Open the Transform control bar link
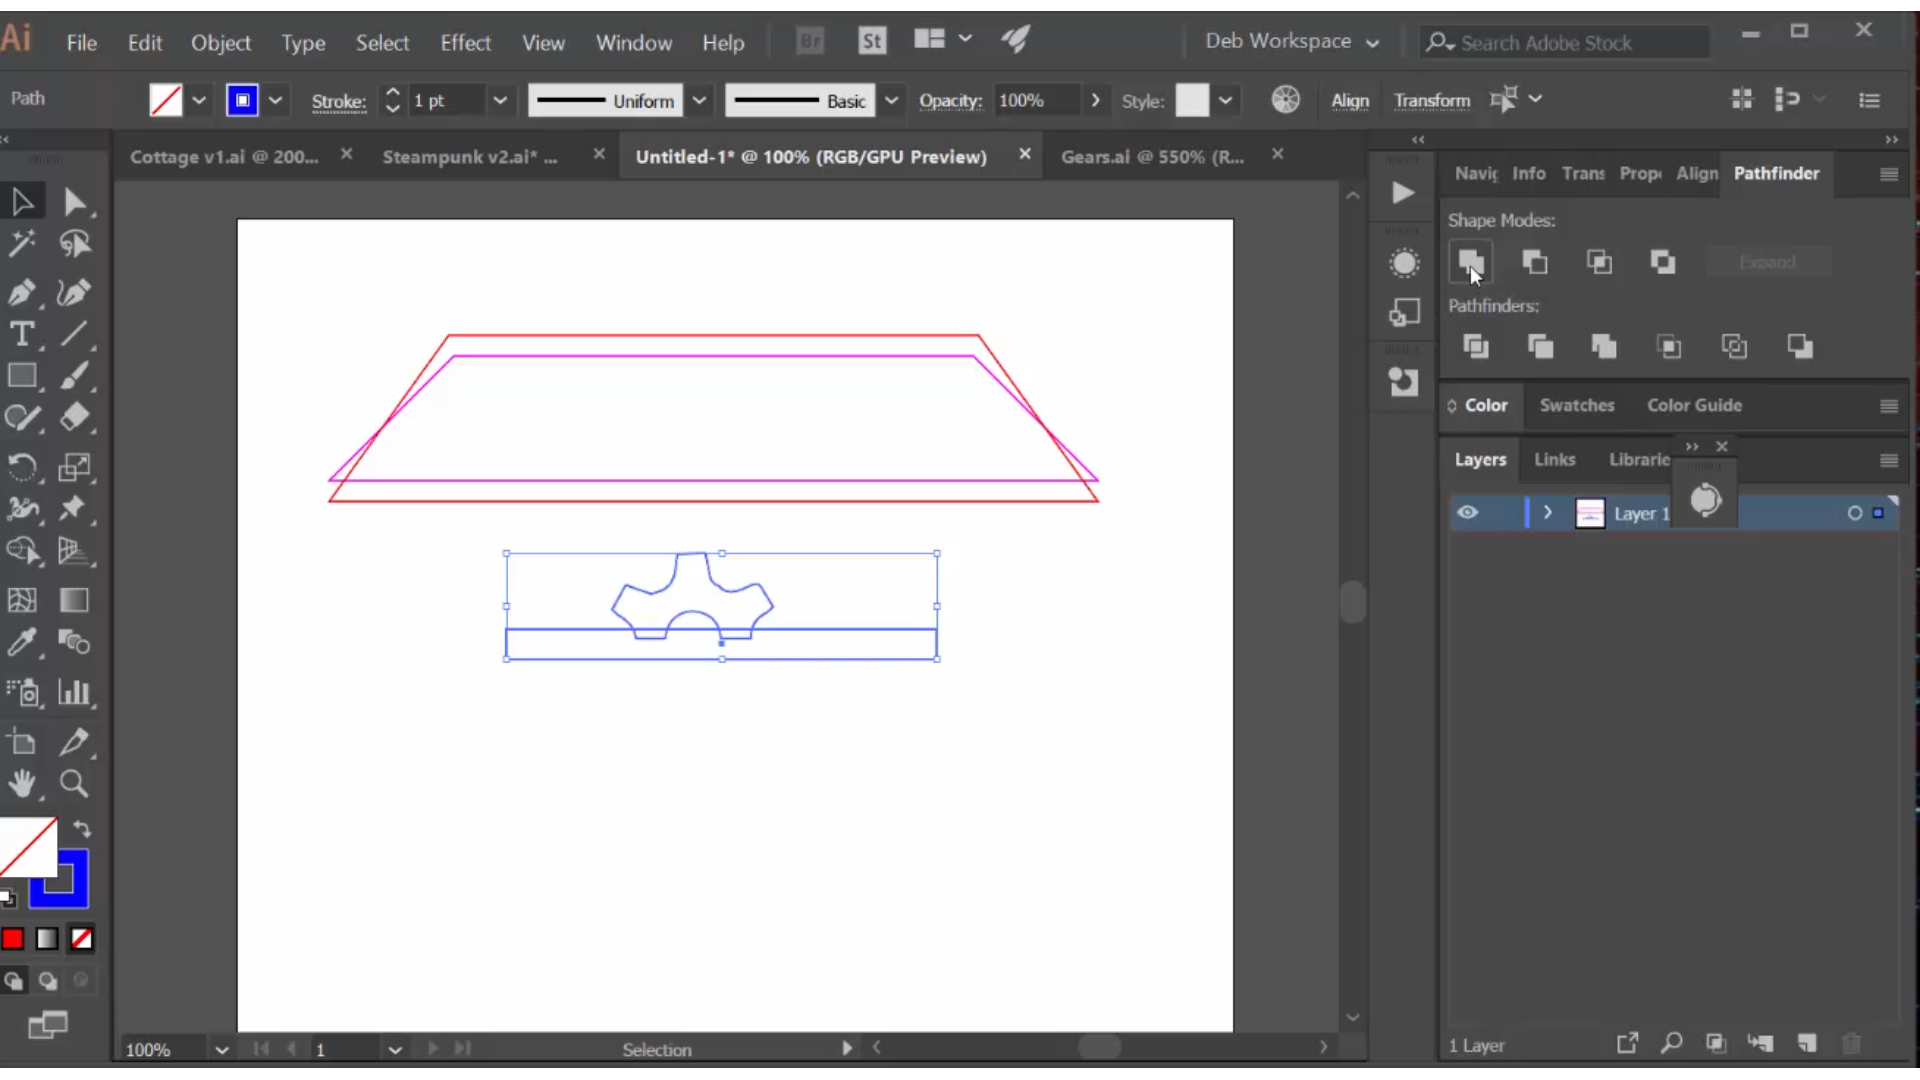The height and width of the screenshot is (1080, 1920). (x=1432, y=100)
